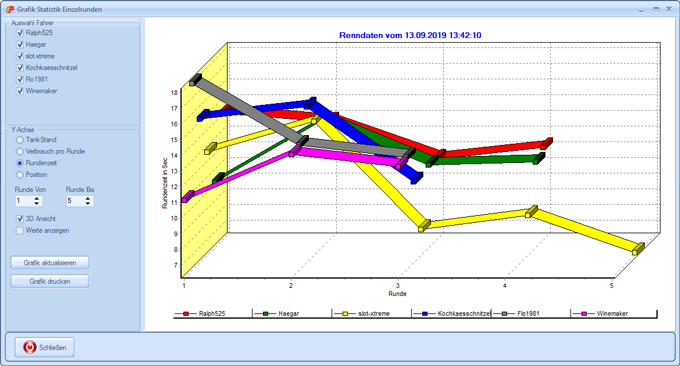Enable the Werte anzeigen checkbox
Viewport: 680px width, 366px height.
click(x=20, y=230)
